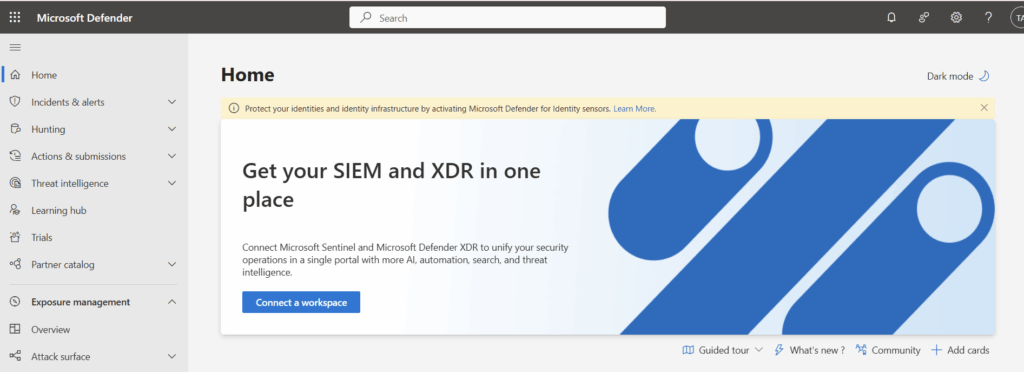Collapse Exposure management chevron
Image resolution: width=1024 pixels, height=372 pixels.
tap(172, 302)
